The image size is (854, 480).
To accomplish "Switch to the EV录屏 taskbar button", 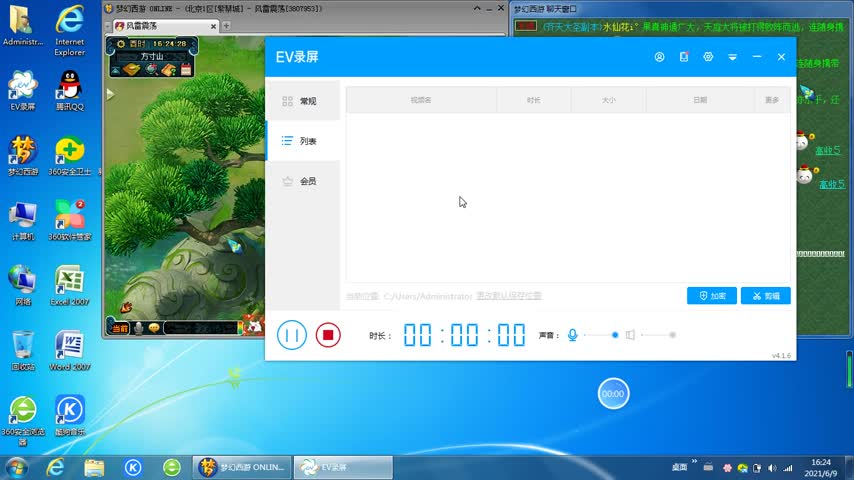I will click(x=343, y=467).
